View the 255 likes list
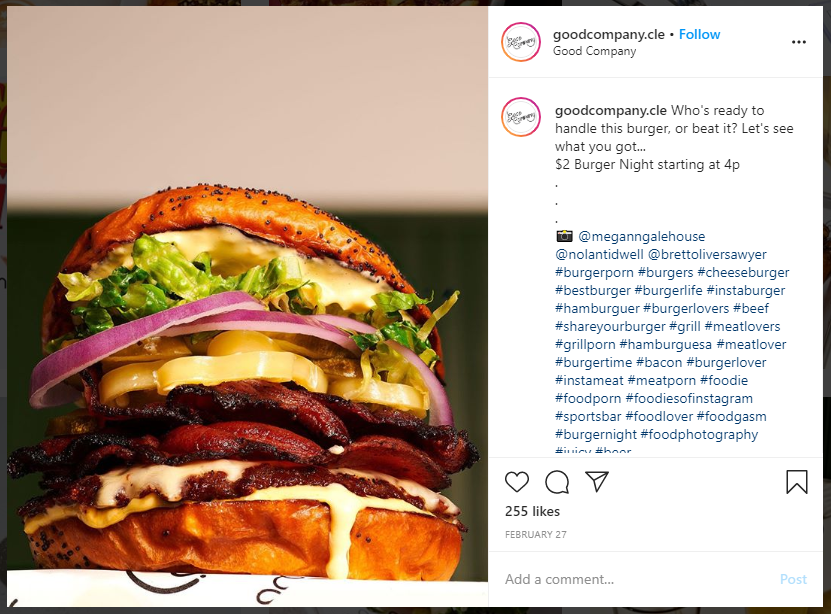The image size is (831, 614). [532, 511]
